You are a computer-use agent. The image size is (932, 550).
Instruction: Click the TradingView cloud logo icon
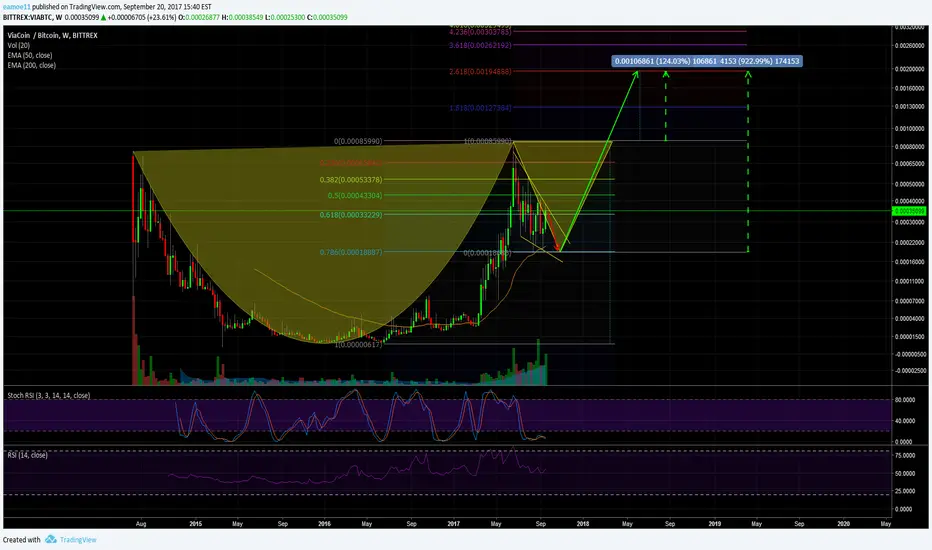point(51,539)
